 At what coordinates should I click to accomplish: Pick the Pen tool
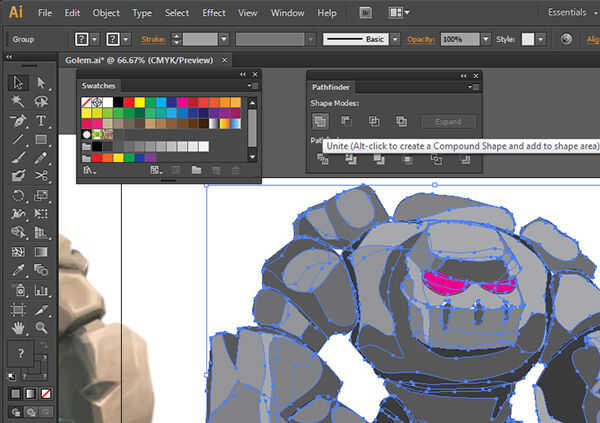(x=19, y=121)
